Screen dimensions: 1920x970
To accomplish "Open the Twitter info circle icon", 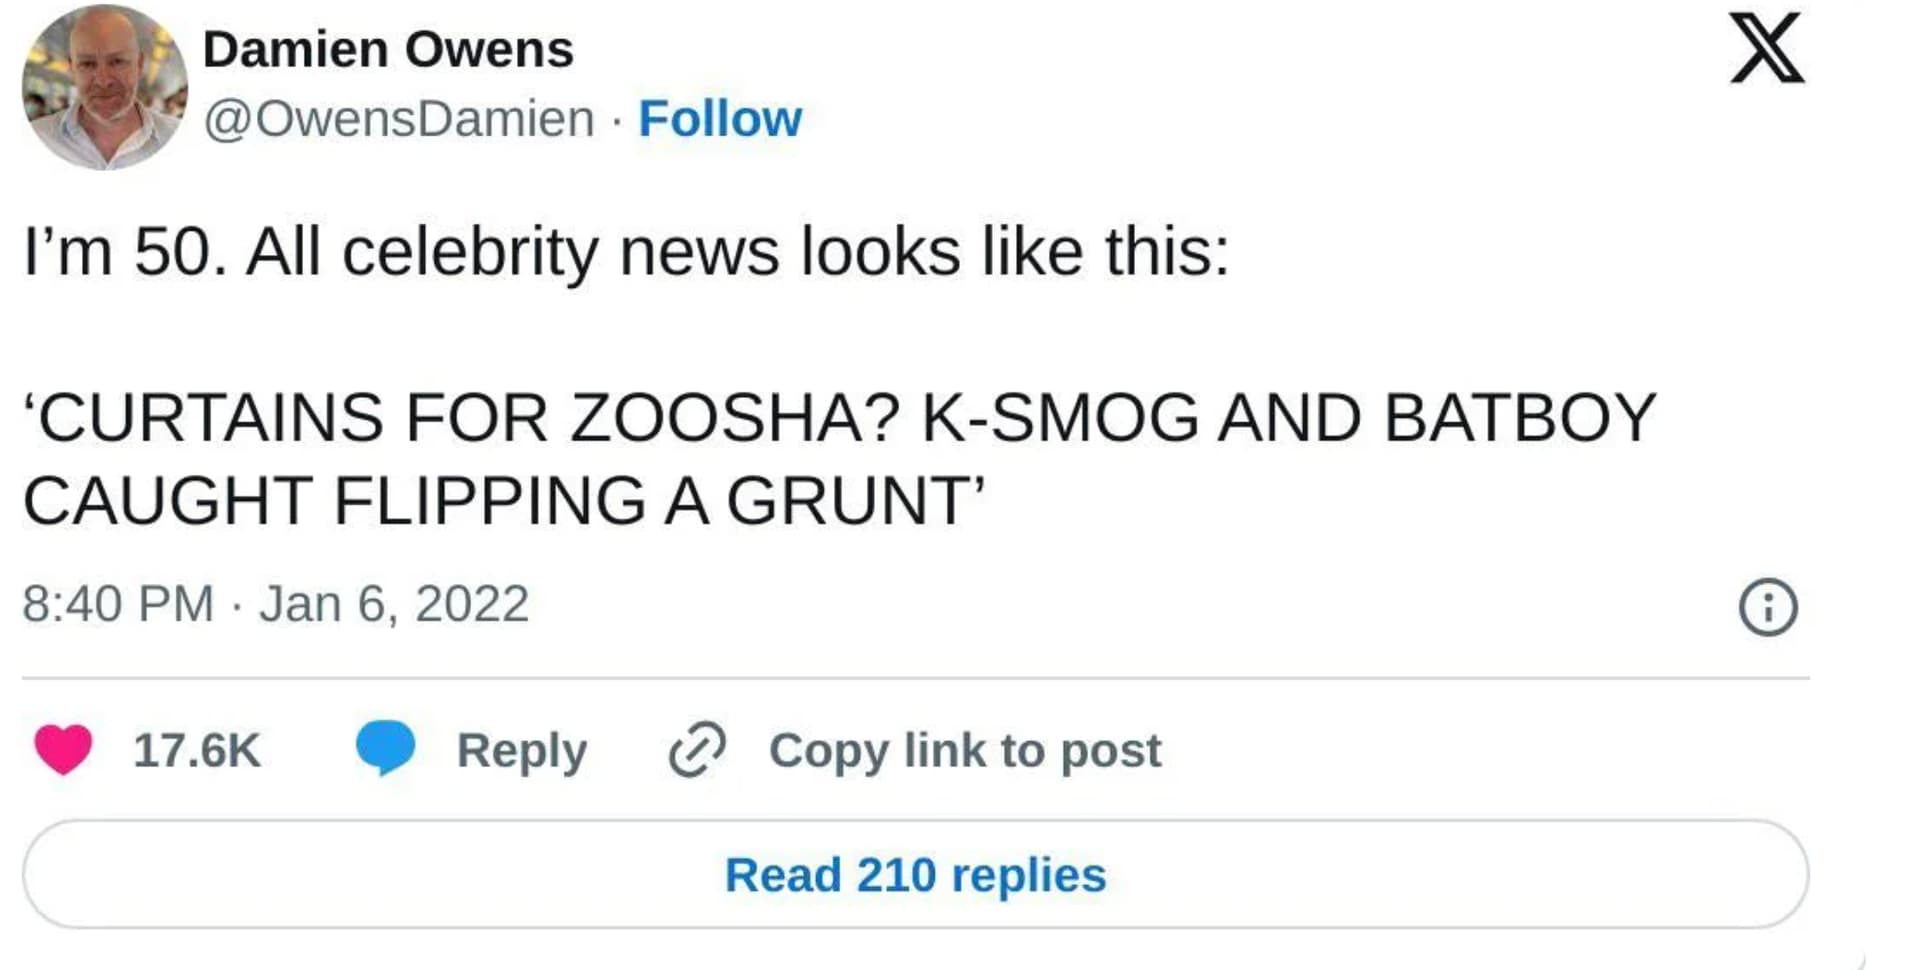I will pos(1768,607).
